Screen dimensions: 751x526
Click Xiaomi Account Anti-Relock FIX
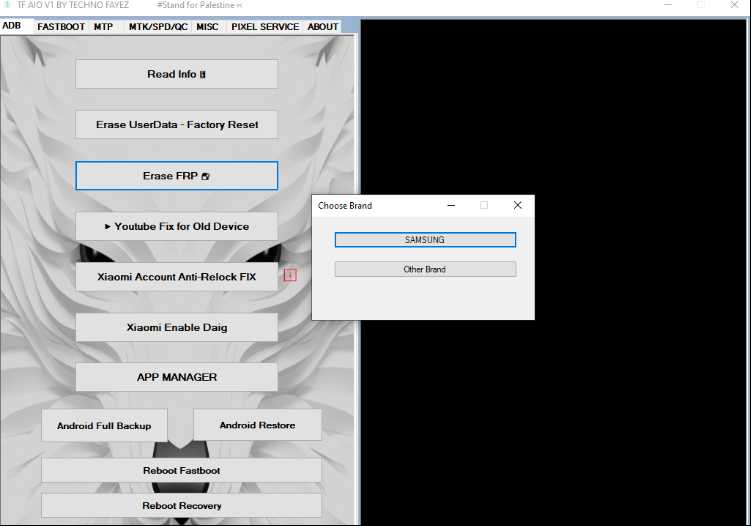point(176,277)
